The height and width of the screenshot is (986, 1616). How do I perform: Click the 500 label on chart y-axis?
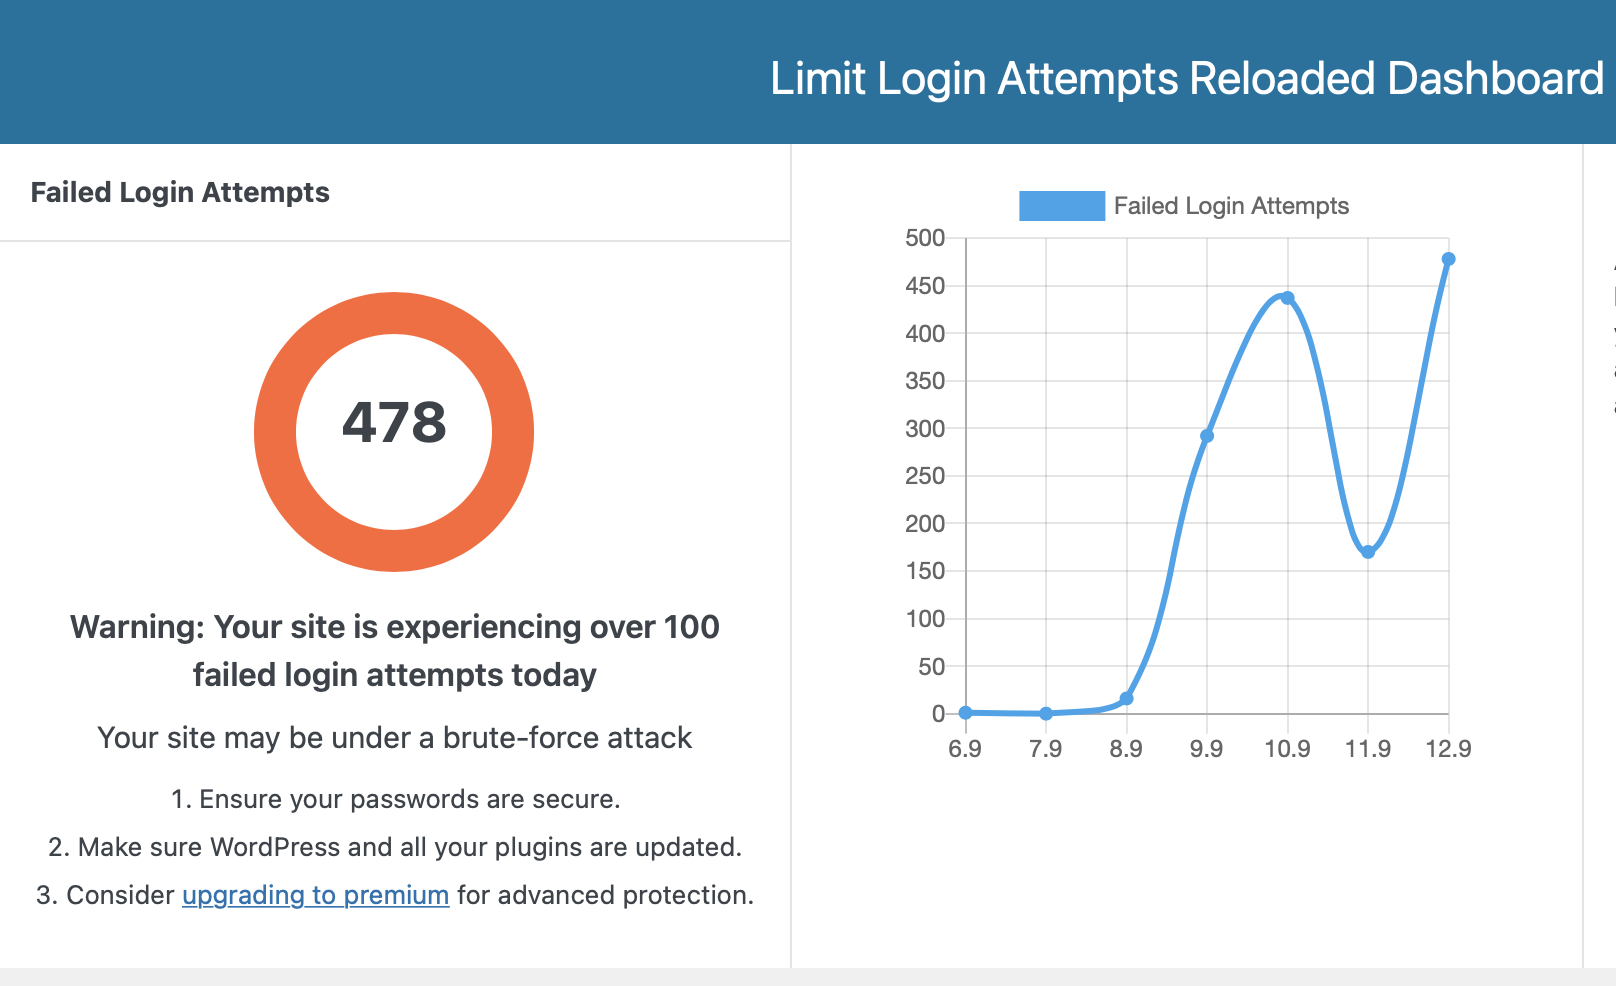pyautogui.click(x=925, y=238)
